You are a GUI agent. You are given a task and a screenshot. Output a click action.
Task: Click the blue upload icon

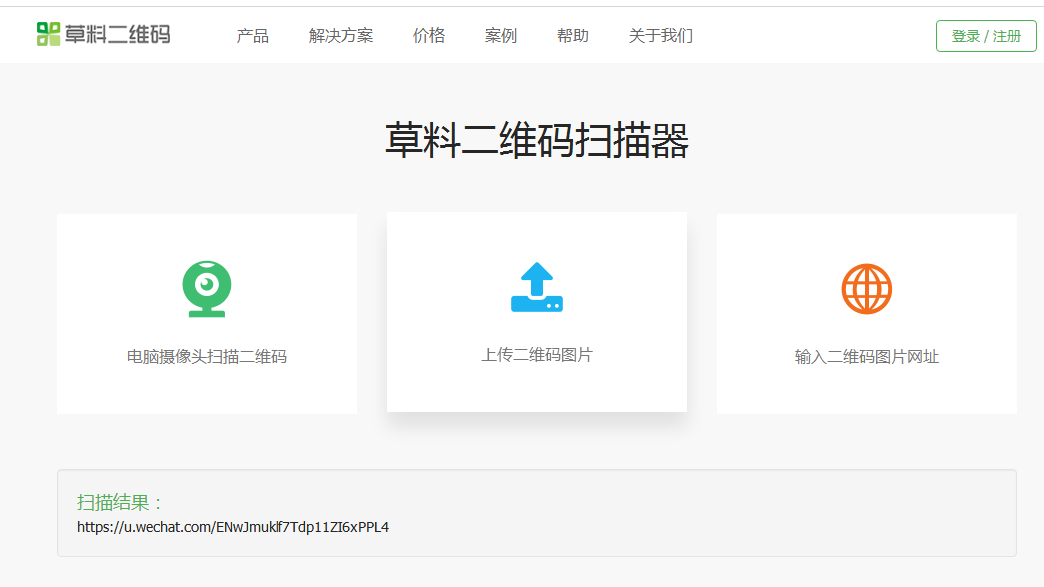coord(537,287)
